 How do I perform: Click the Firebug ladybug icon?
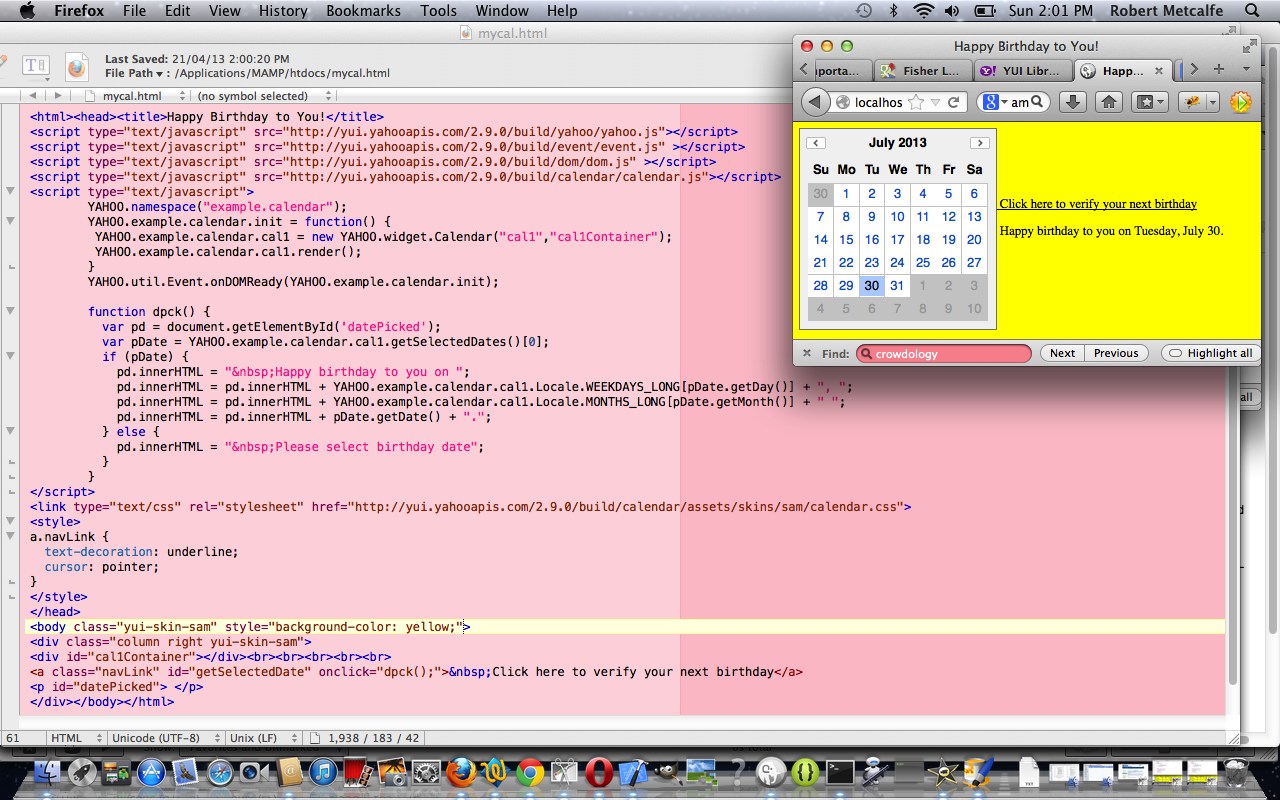(1191, 102)
